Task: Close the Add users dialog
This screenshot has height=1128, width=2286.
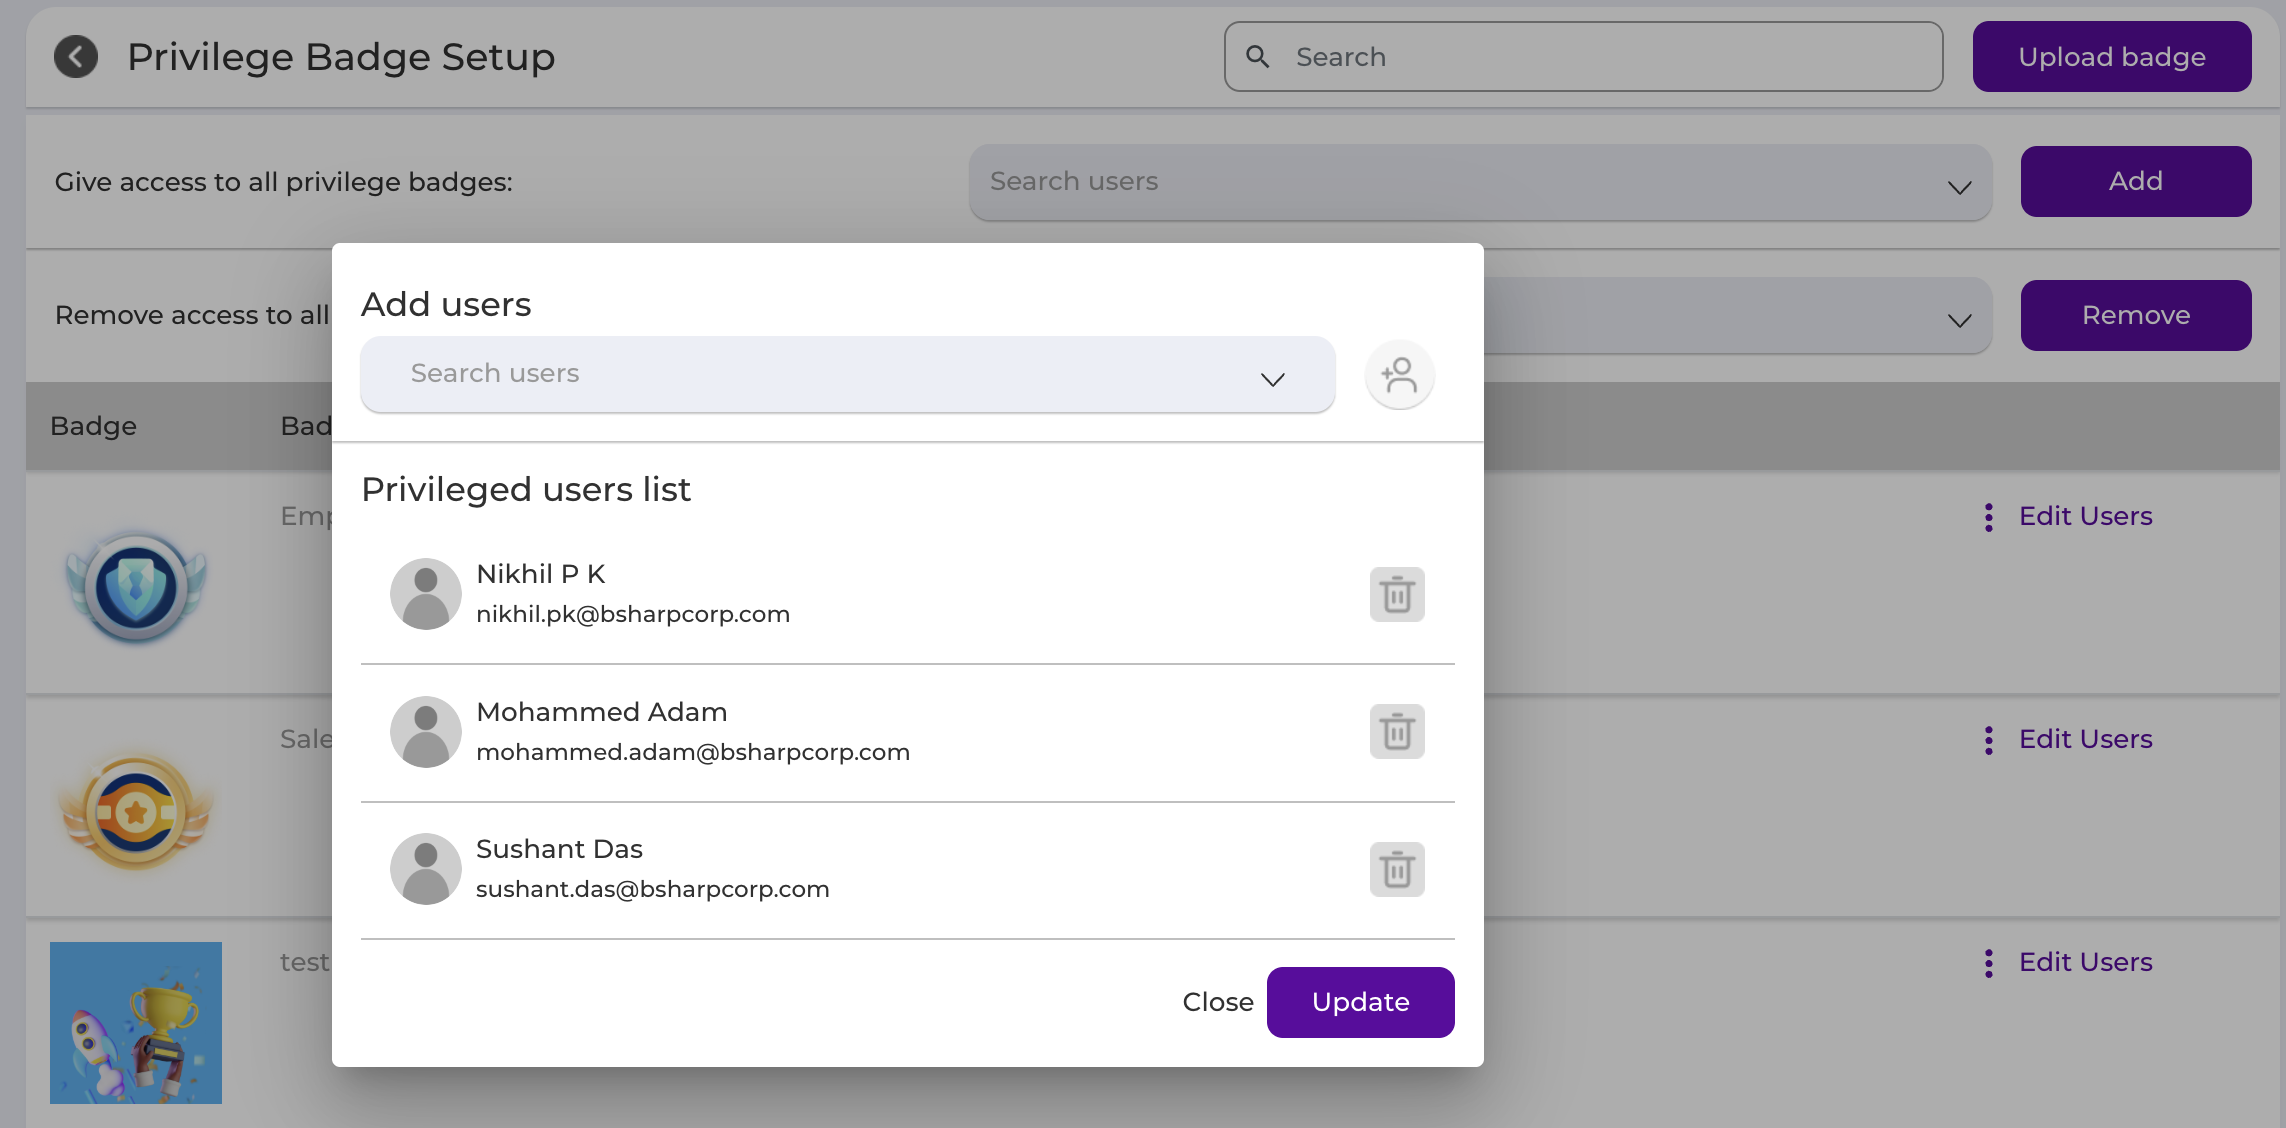Action: [1217, 1002]
